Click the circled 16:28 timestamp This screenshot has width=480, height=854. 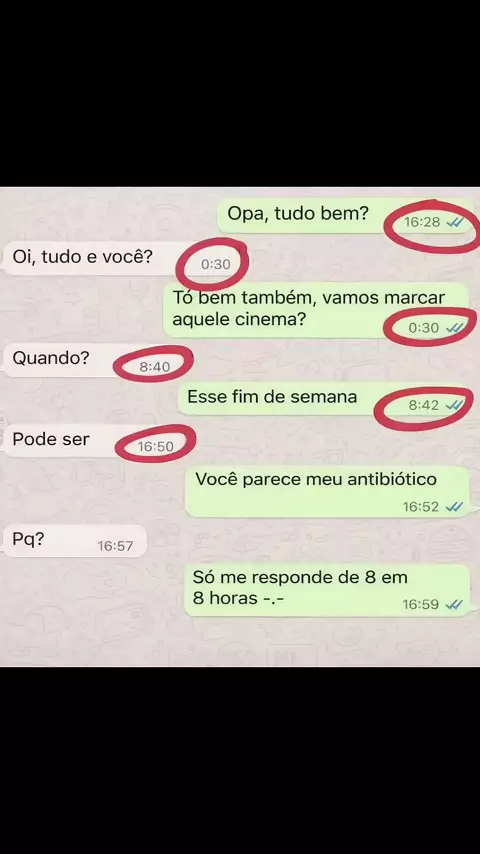(422, 222)
